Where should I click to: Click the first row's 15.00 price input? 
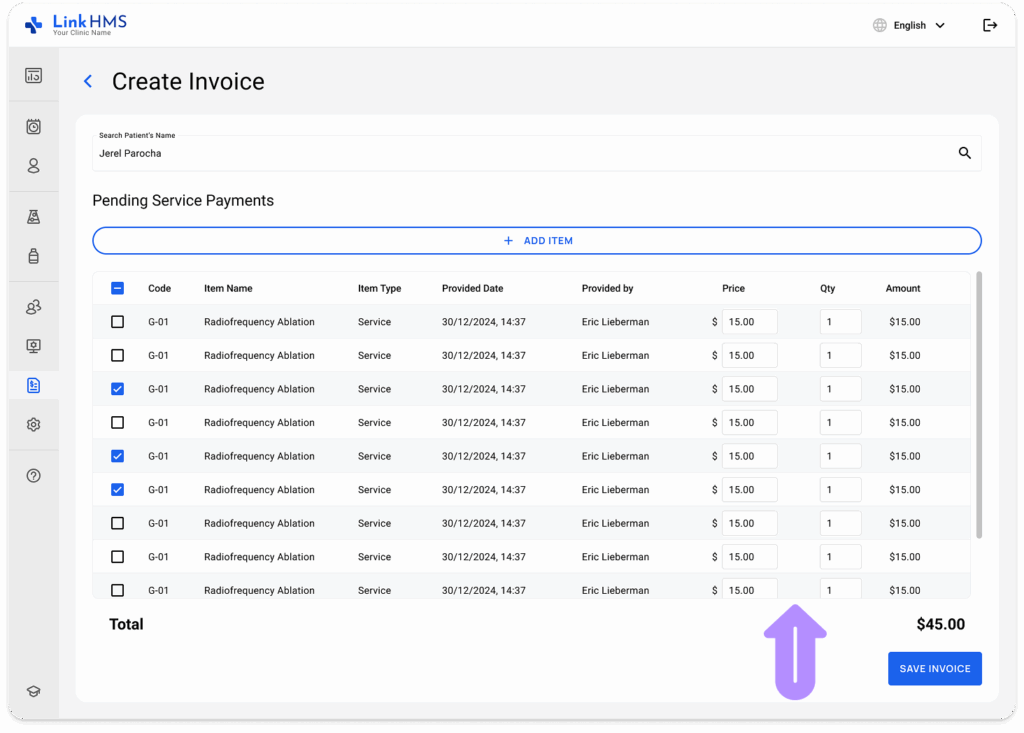(749, 321)
